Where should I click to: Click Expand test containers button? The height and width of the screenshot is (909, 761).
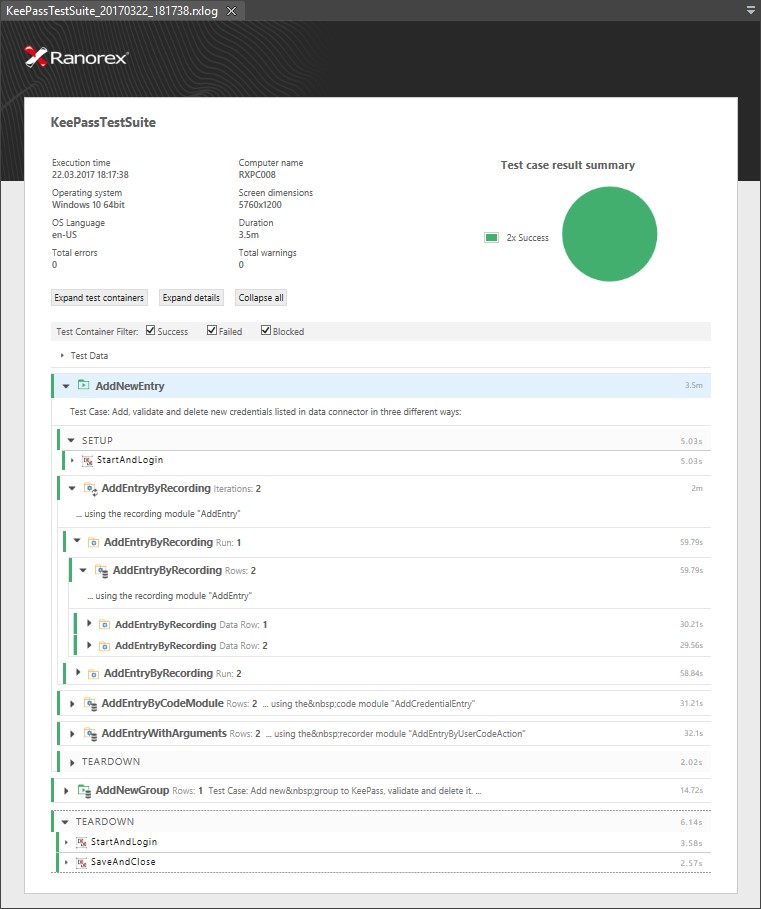click(99, 297)
